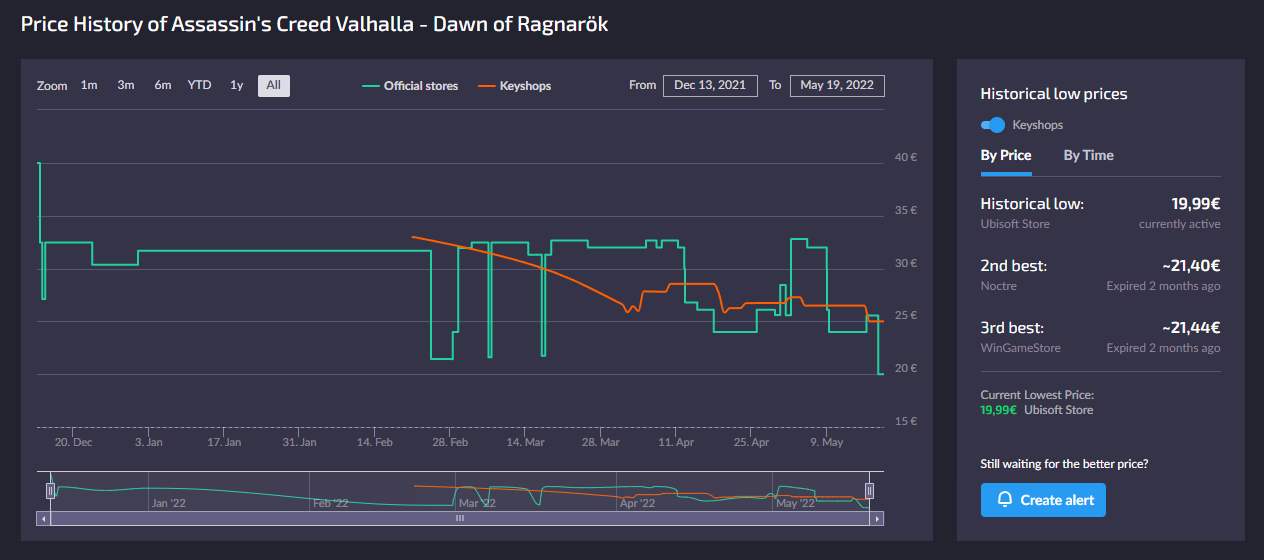This screenshot has width=1264, height=560.
Task: Click the 9. May date axis label
Action: (827, 441)
